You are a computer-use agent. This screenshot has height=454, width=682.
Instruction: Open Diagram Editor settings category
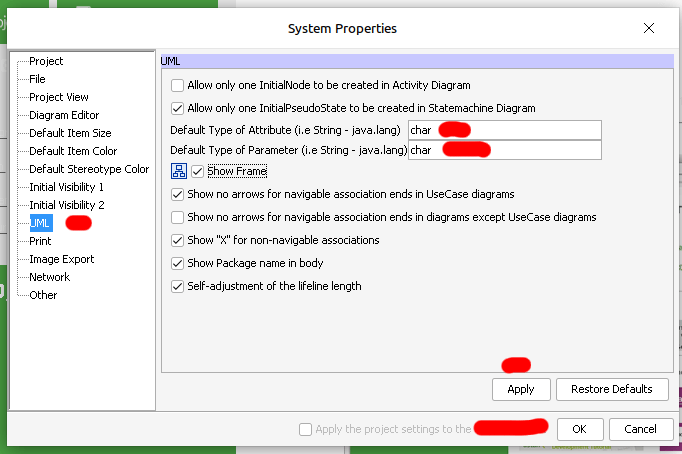tap(64, 115)
